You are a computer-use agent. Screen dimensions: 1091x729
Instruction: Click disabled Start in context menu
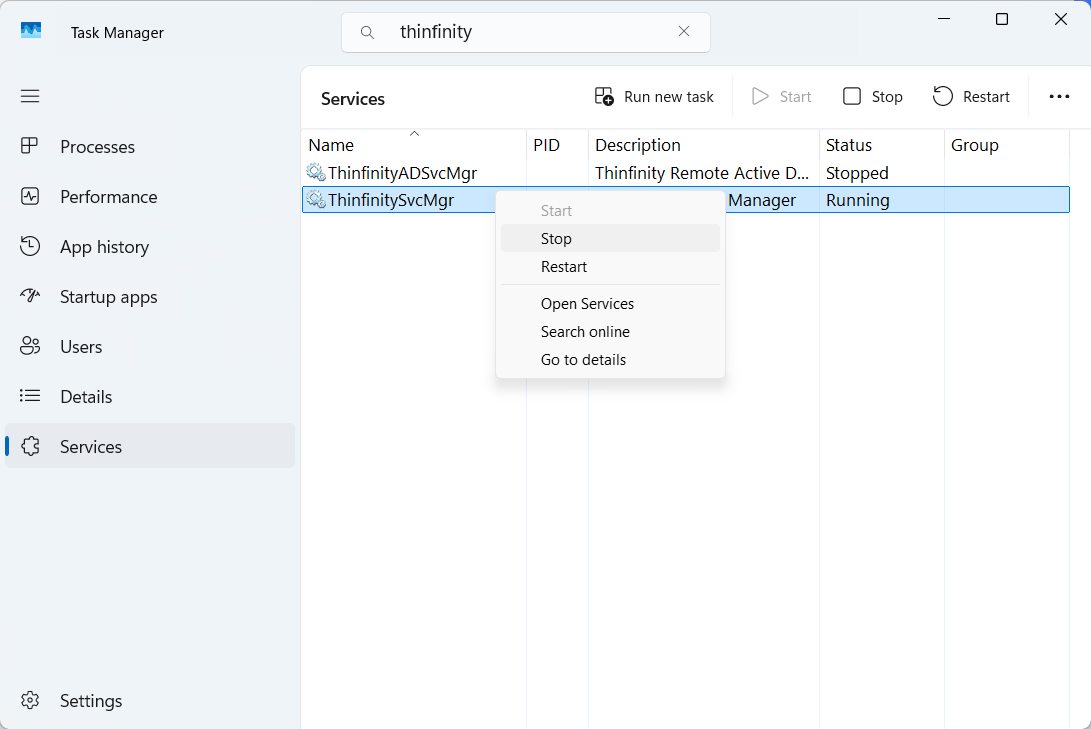[x=610, y=211]
